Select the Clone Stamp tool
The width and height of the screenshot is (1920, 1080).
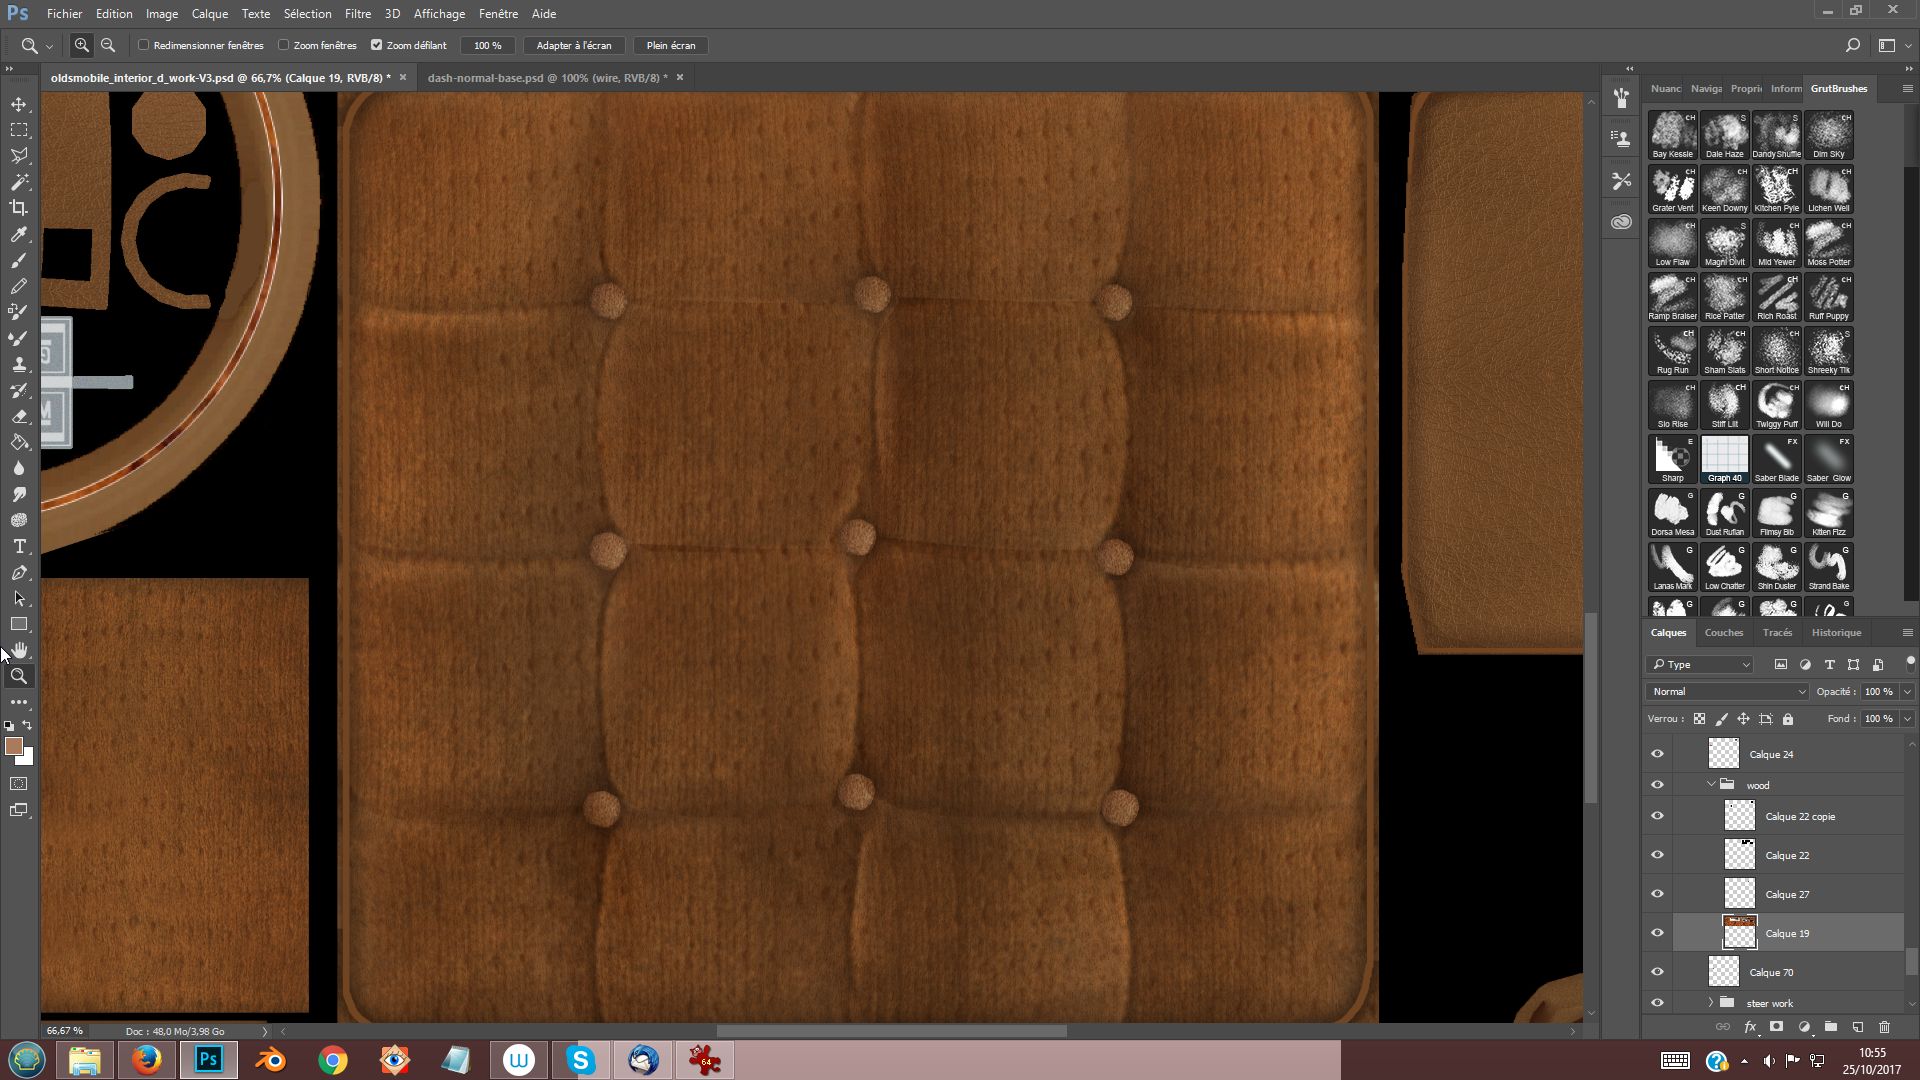19,364
